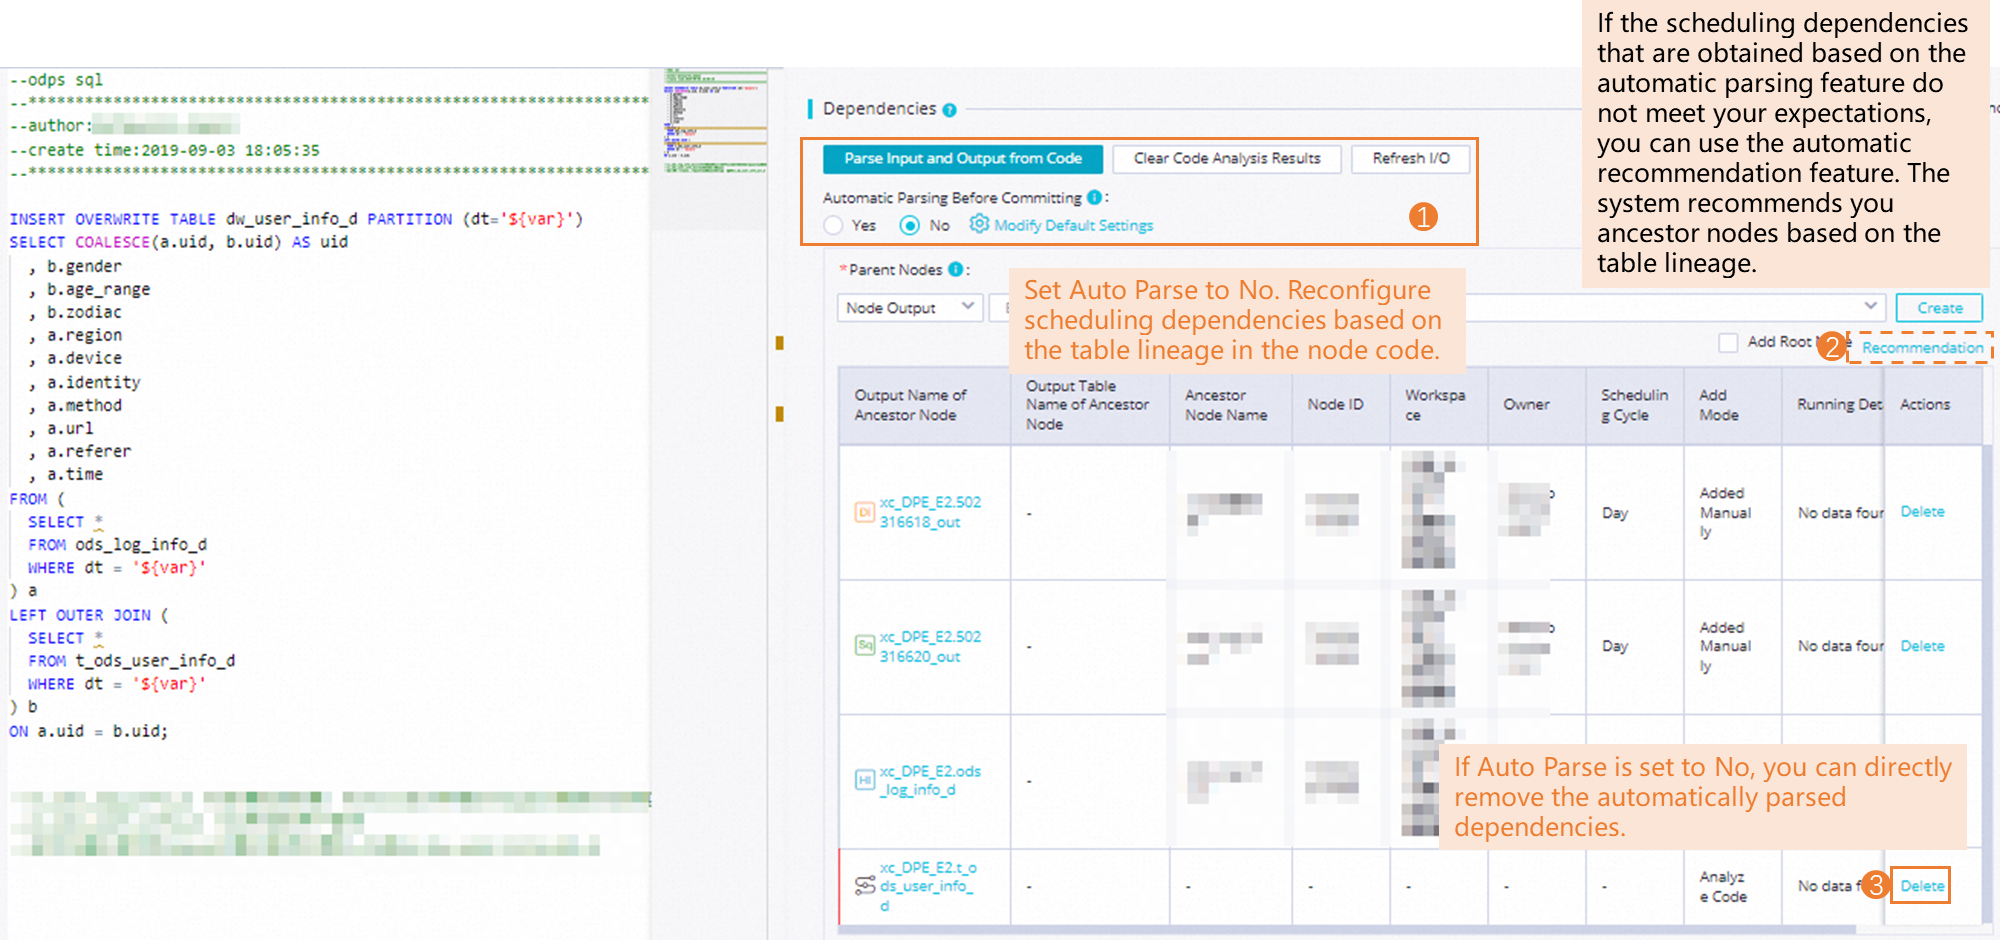This screenshot has height=940, width=2000.
Task: Click the Parent Nodes info icon
Action: click(955, 269)
